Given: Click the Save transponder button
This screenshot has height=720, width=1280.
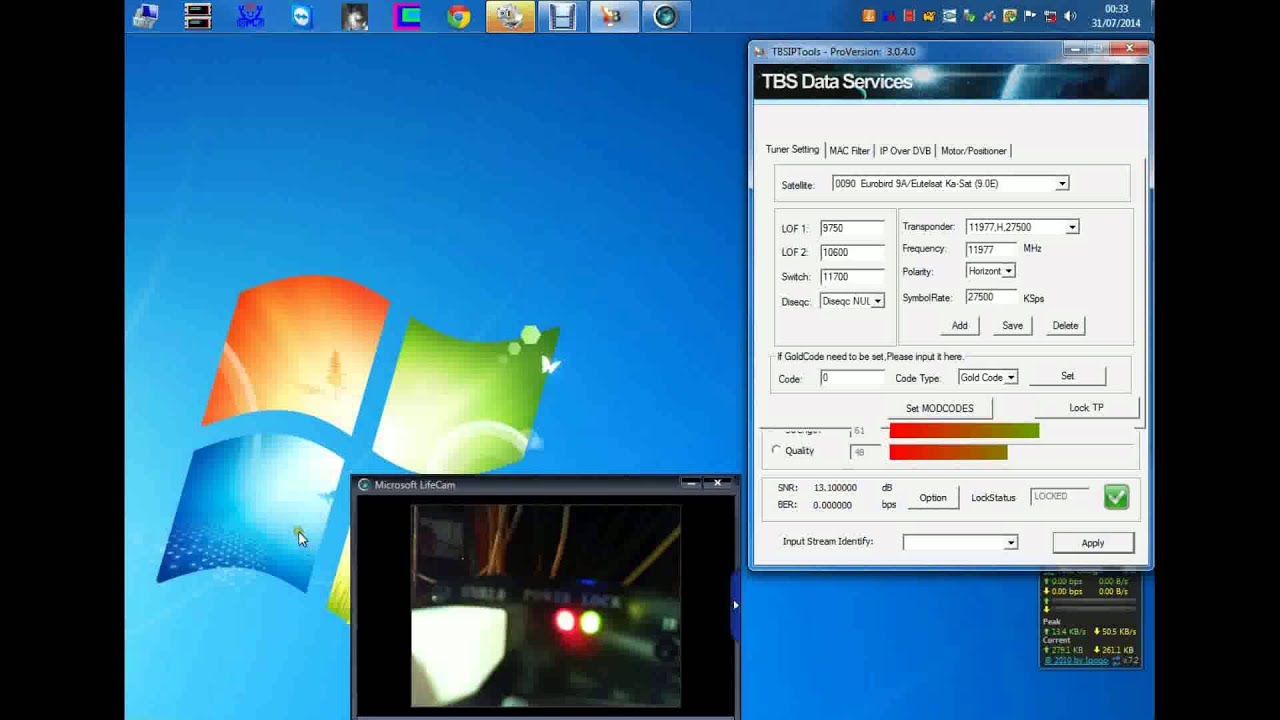Looking at the screenshot, I should click(x=1012, y=326).
